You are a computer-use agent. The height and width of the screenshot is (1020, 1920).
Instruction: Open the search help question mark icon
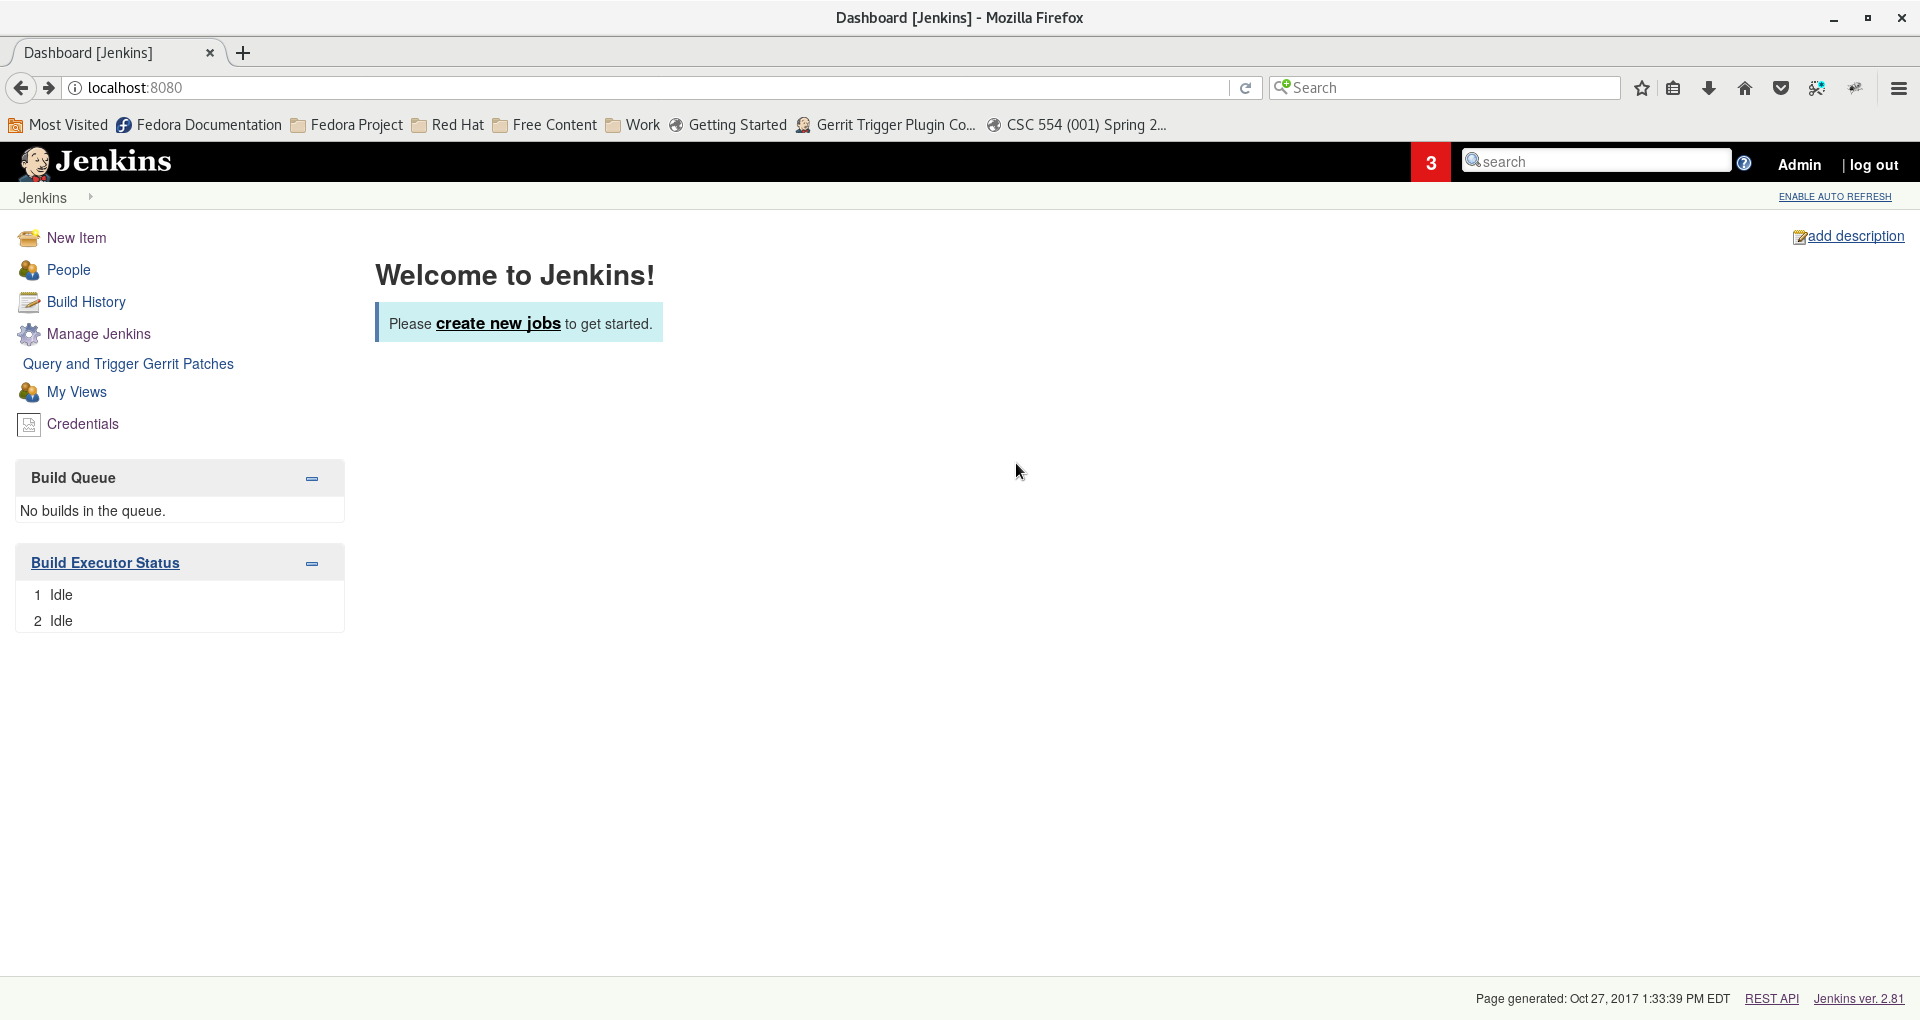1744,163
